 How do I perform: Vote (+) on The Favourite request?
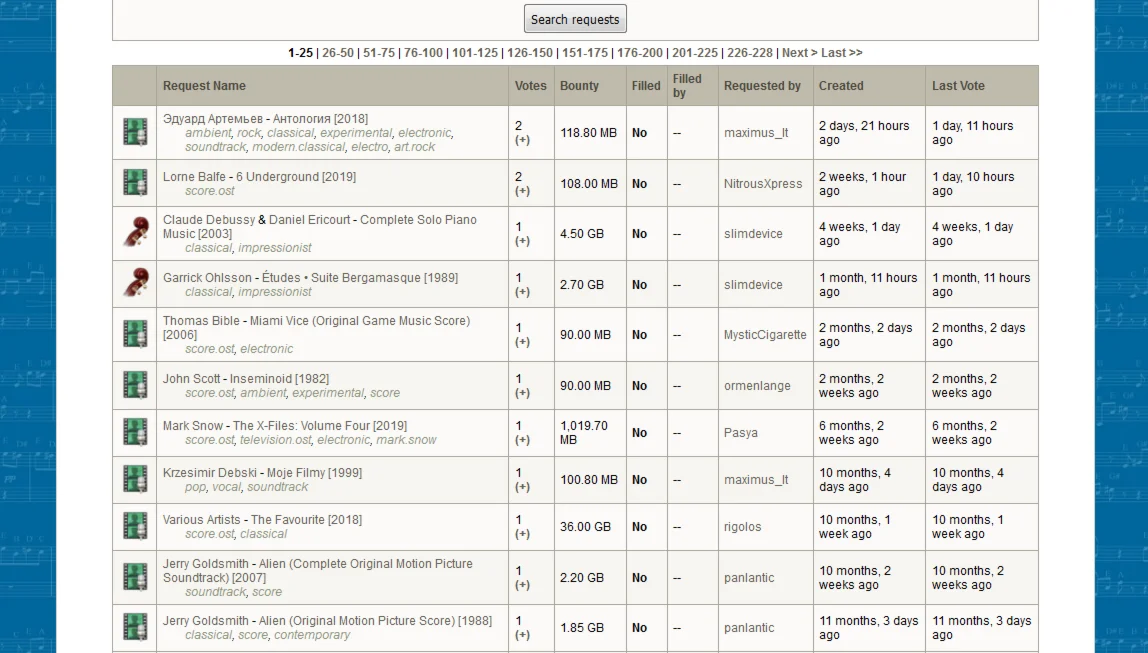click(x=522, y=534)
